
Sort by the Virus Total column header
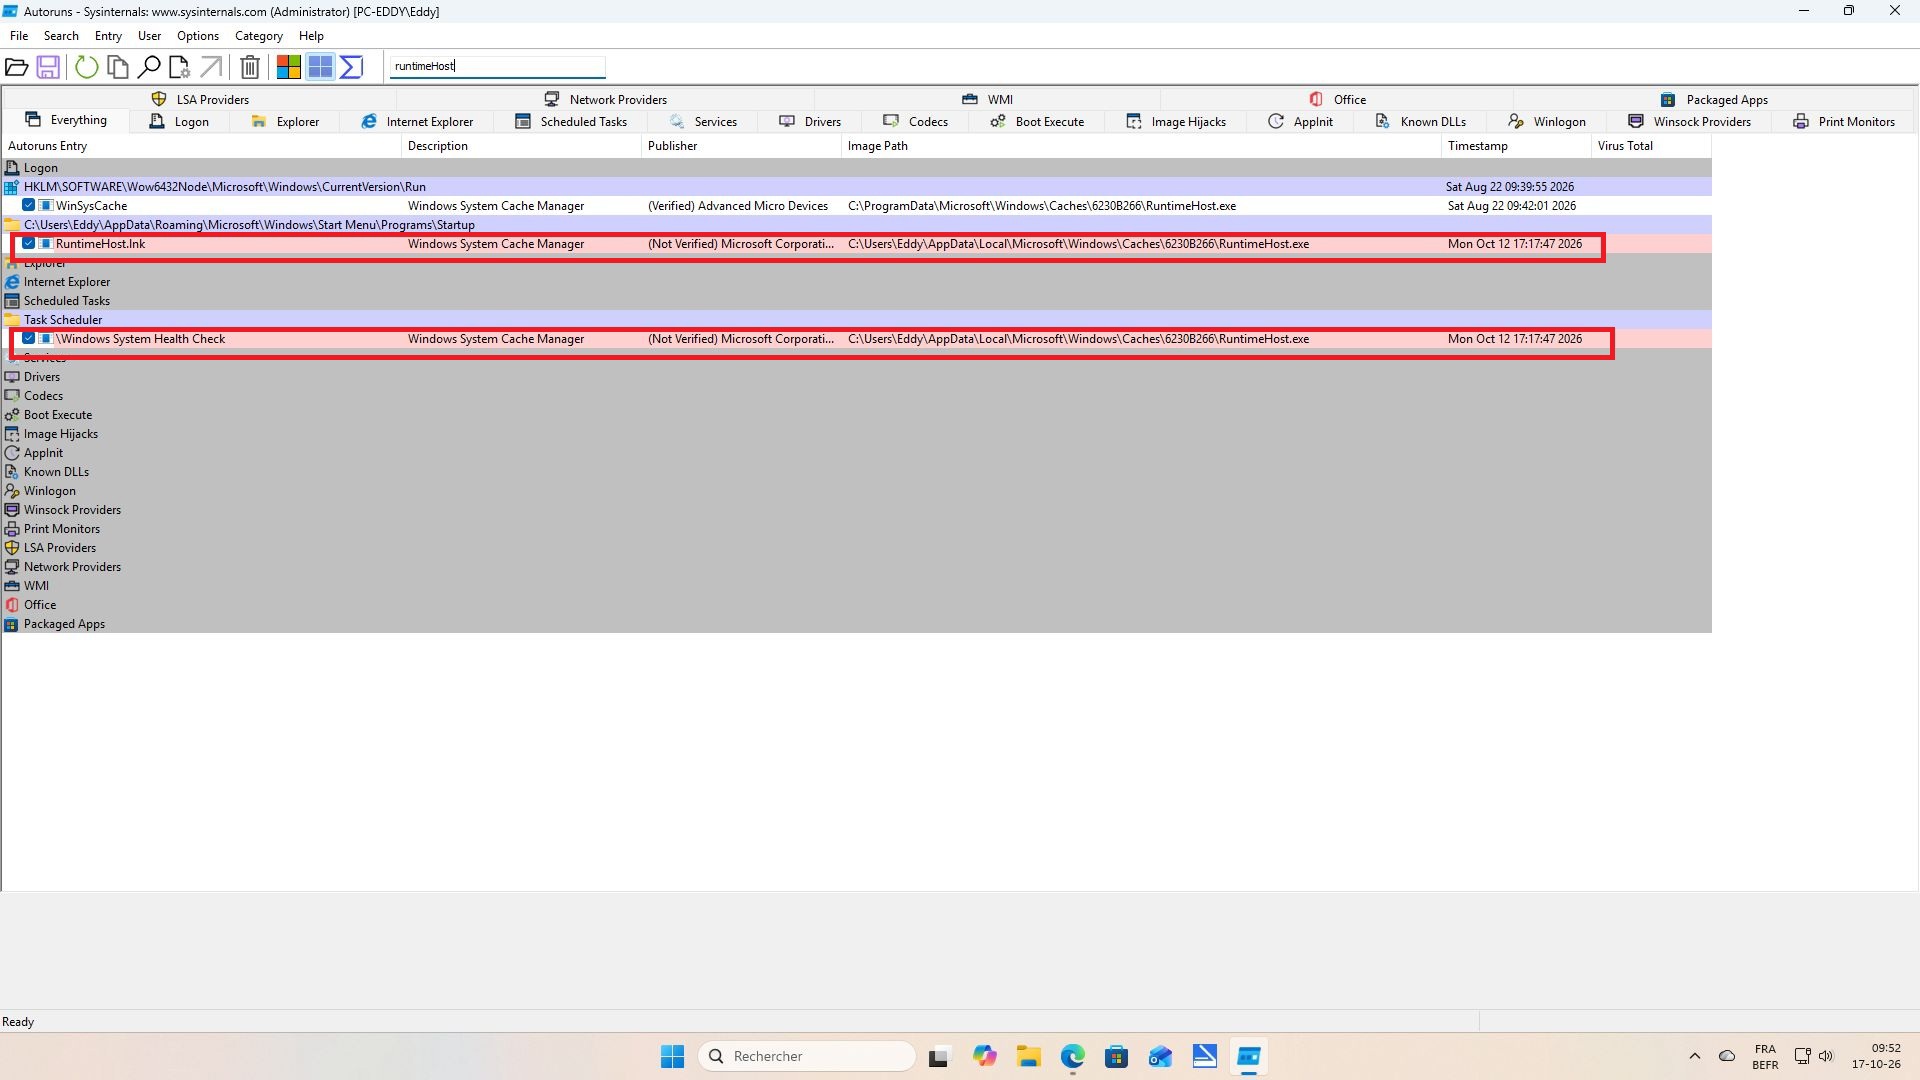click(1651, 146)
